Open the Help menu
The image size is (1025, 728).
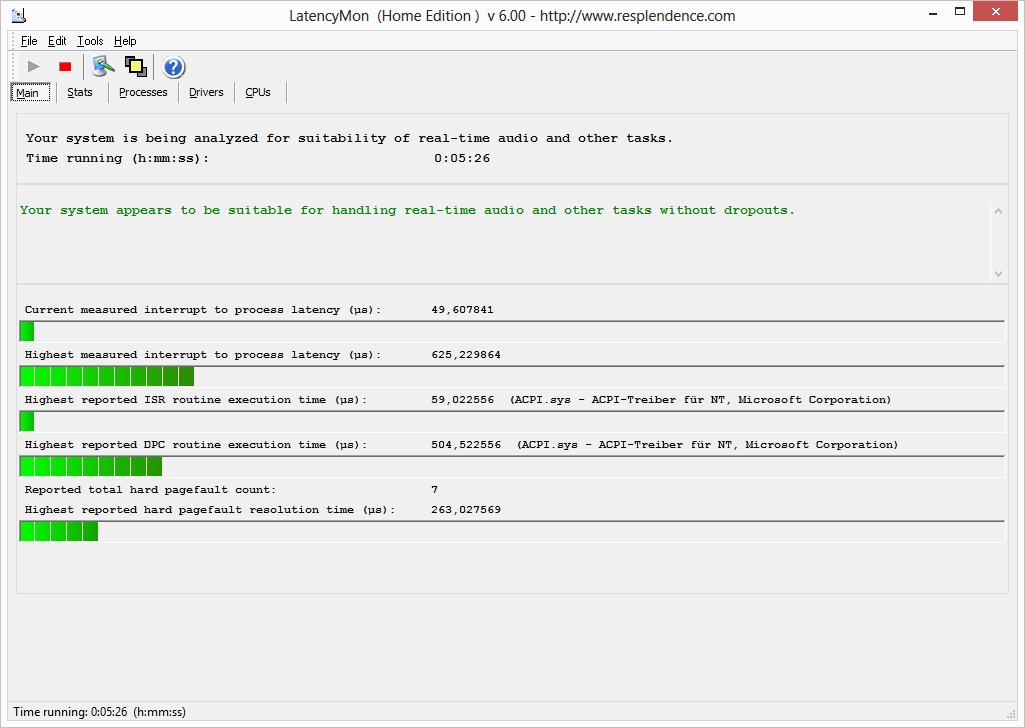(x=125, y=41)
